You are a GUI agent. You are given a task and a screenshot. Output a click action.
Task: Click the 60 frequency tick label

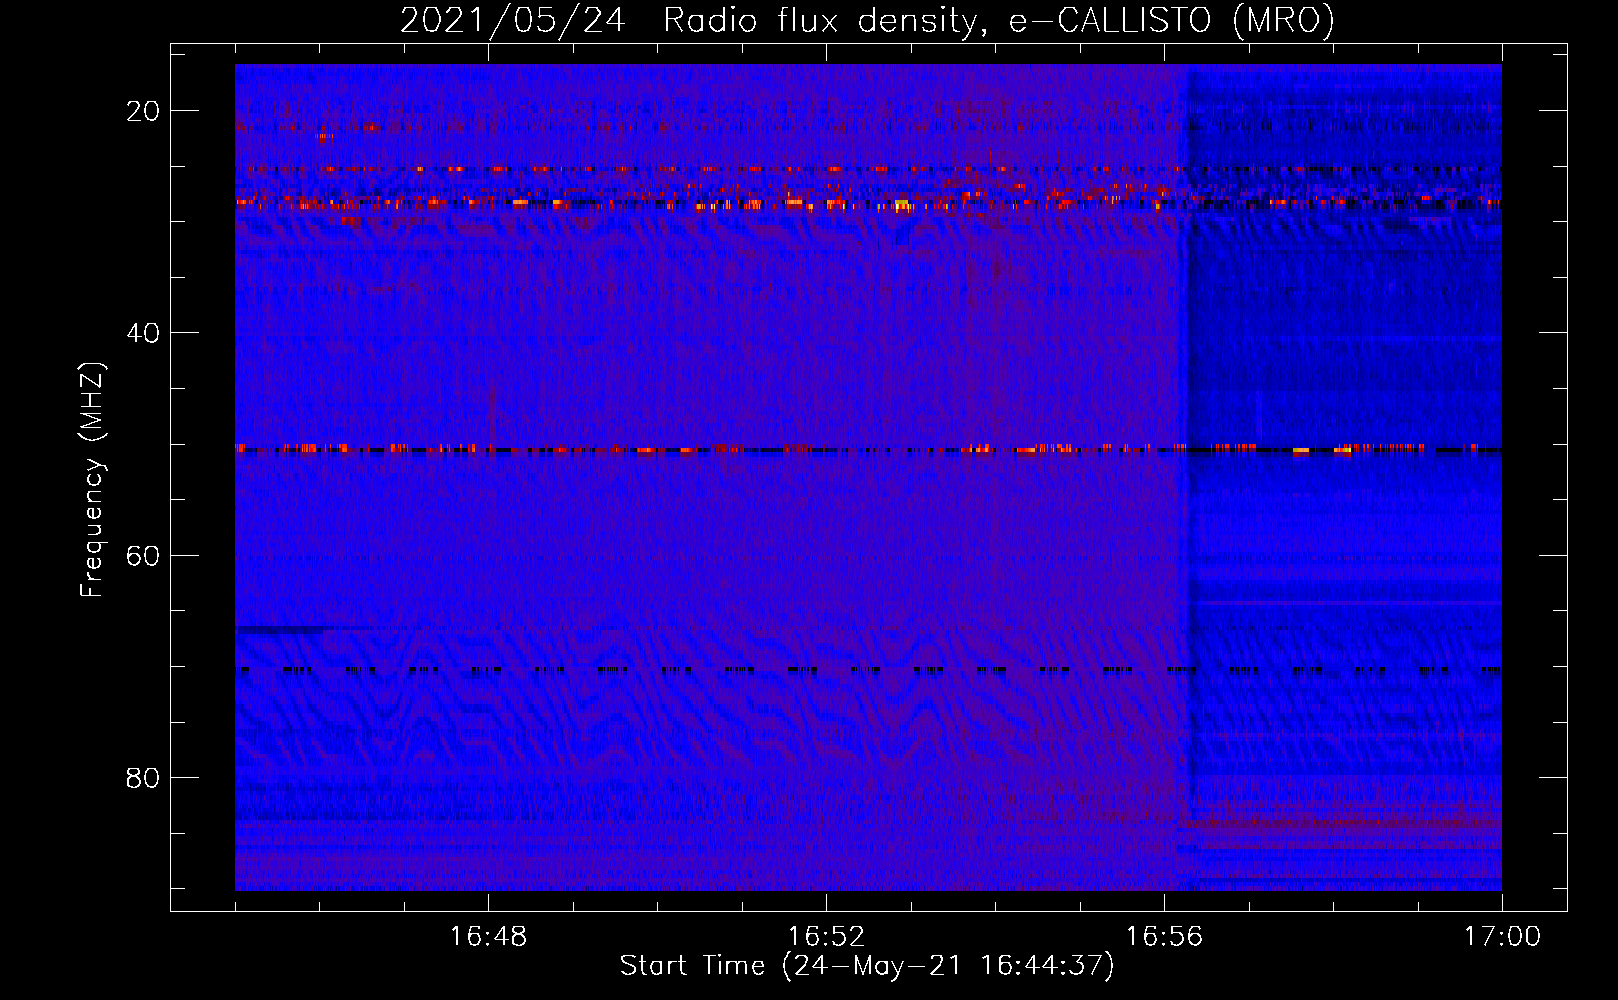pyautogui.click(x=144, y=555)
